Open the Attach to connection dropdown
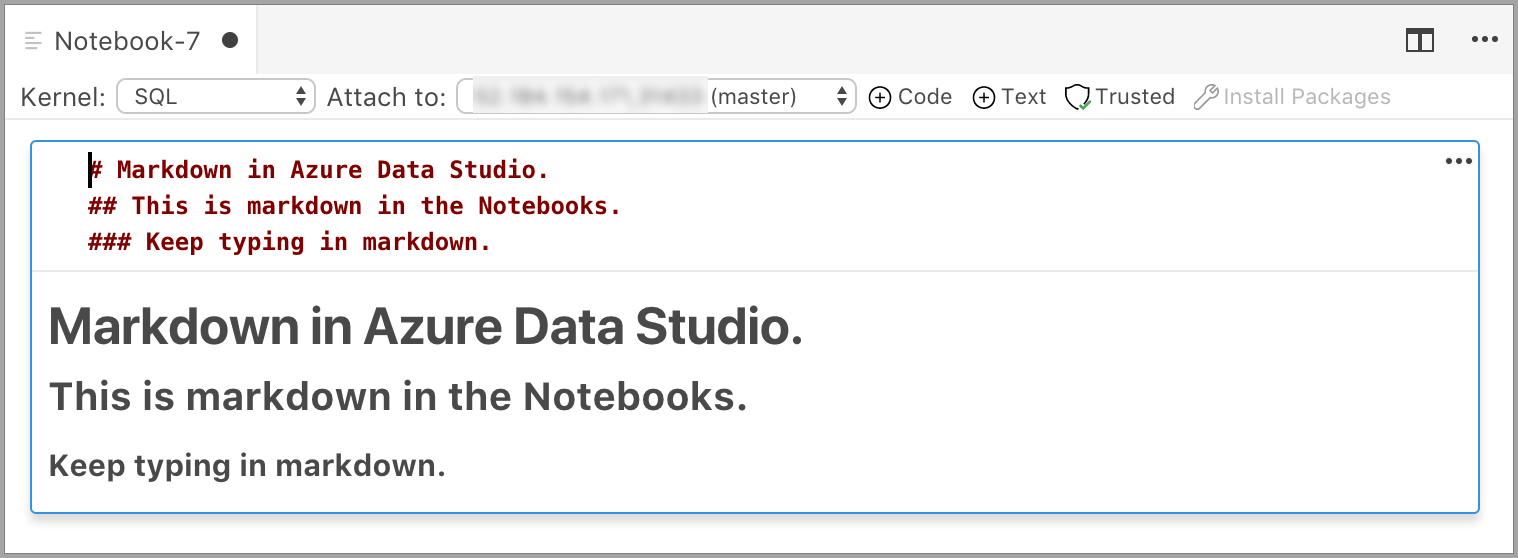 coord(657,97)
